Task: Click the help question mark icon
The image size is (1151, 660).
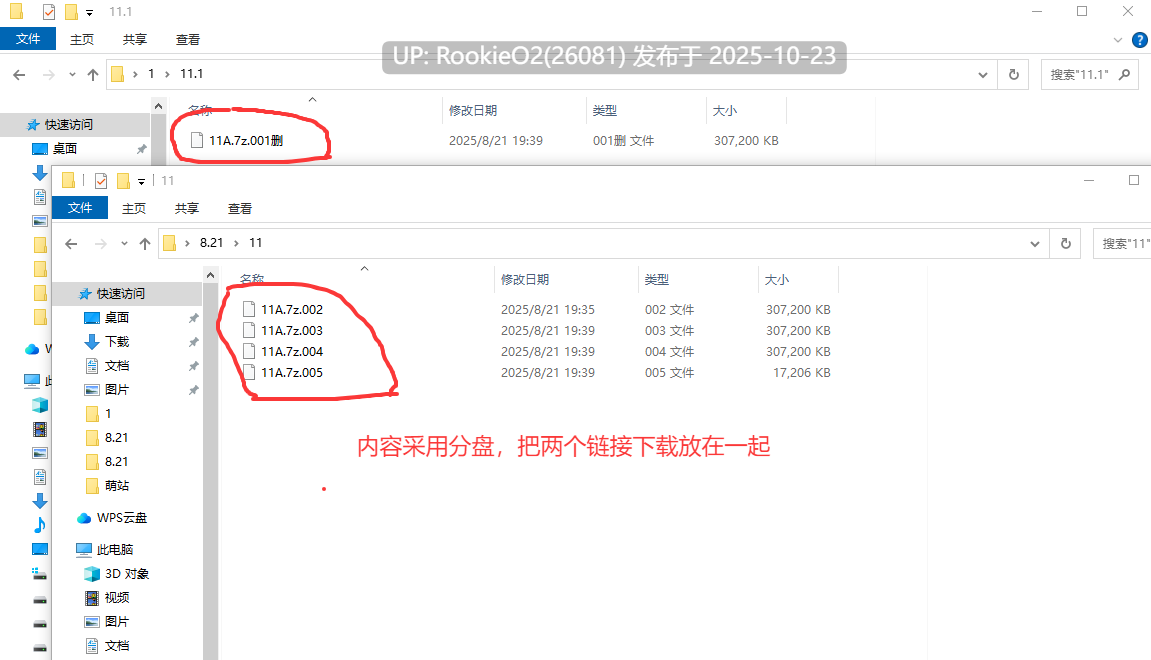Action: (x=1140, y=40)
